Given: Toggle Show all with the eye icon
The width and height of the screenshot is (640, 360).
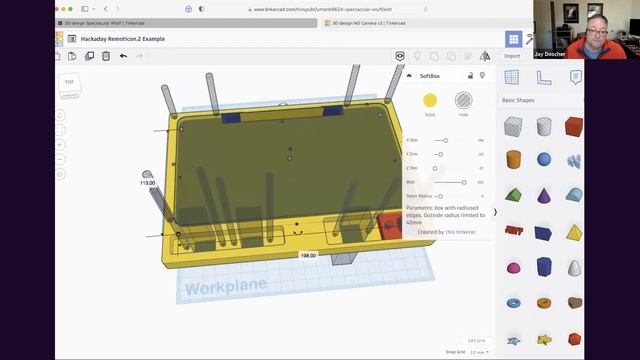Looking at the screenshot, I should [400, 56].
